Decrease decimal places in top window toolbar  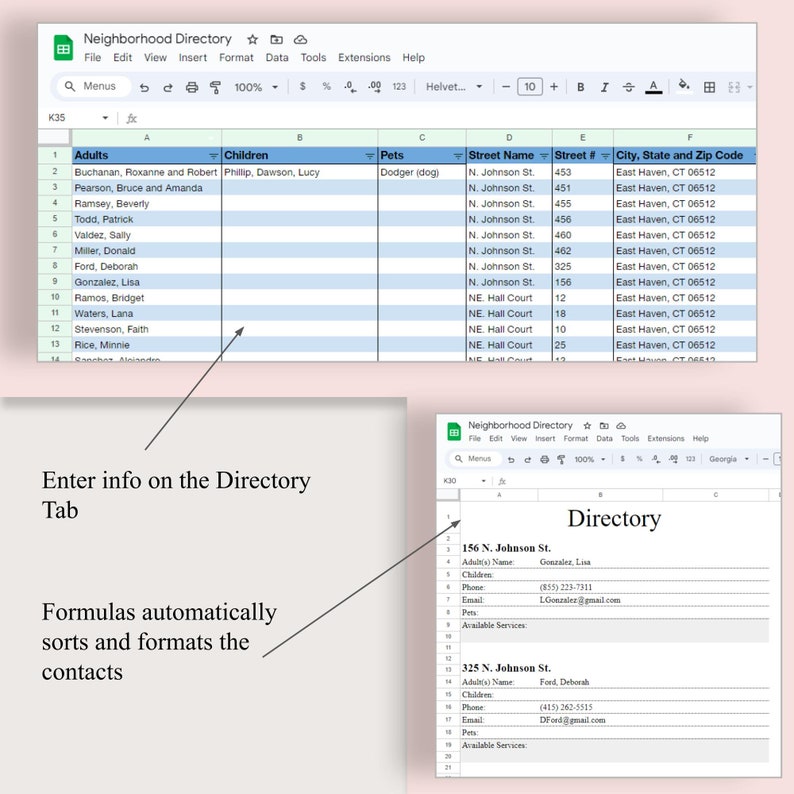350,87
